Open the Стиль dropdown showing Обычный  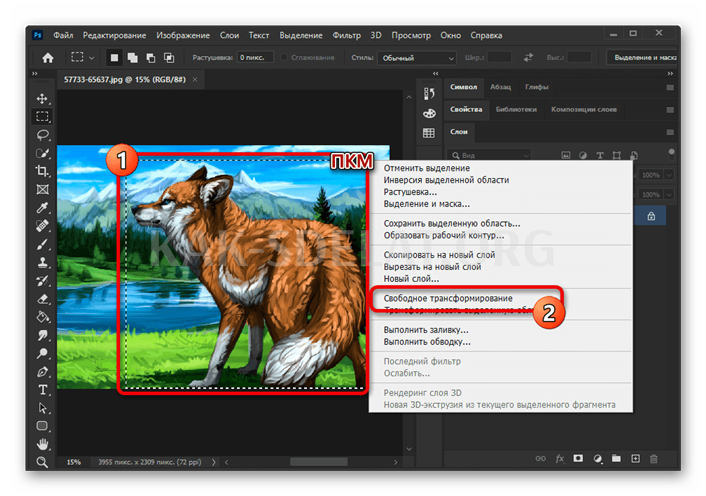[x=417, y=58]
